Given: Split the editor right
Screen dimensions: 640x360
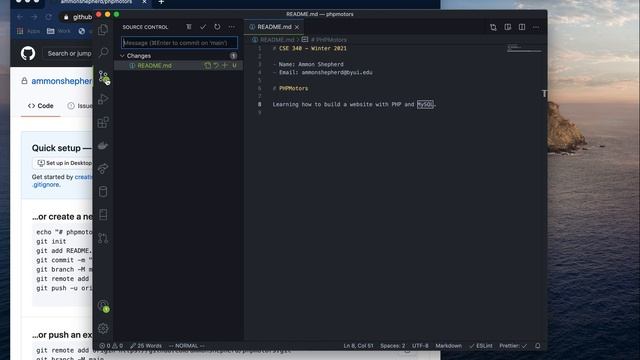Looking at the screenshot, I should pyautogui.click(x=522, y=27).
